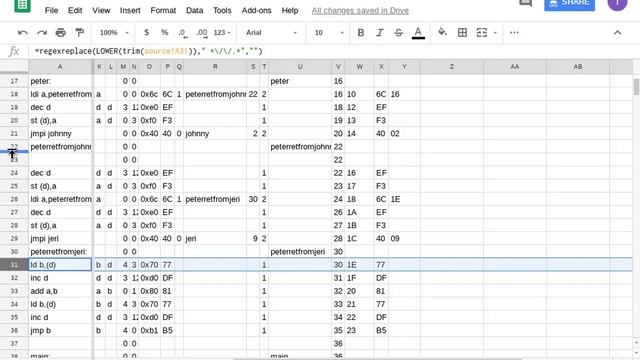Image resolution: width=640 pixels, height=360 pixels.
Task: Select column AA header
Action: click(x=515, y=67)
